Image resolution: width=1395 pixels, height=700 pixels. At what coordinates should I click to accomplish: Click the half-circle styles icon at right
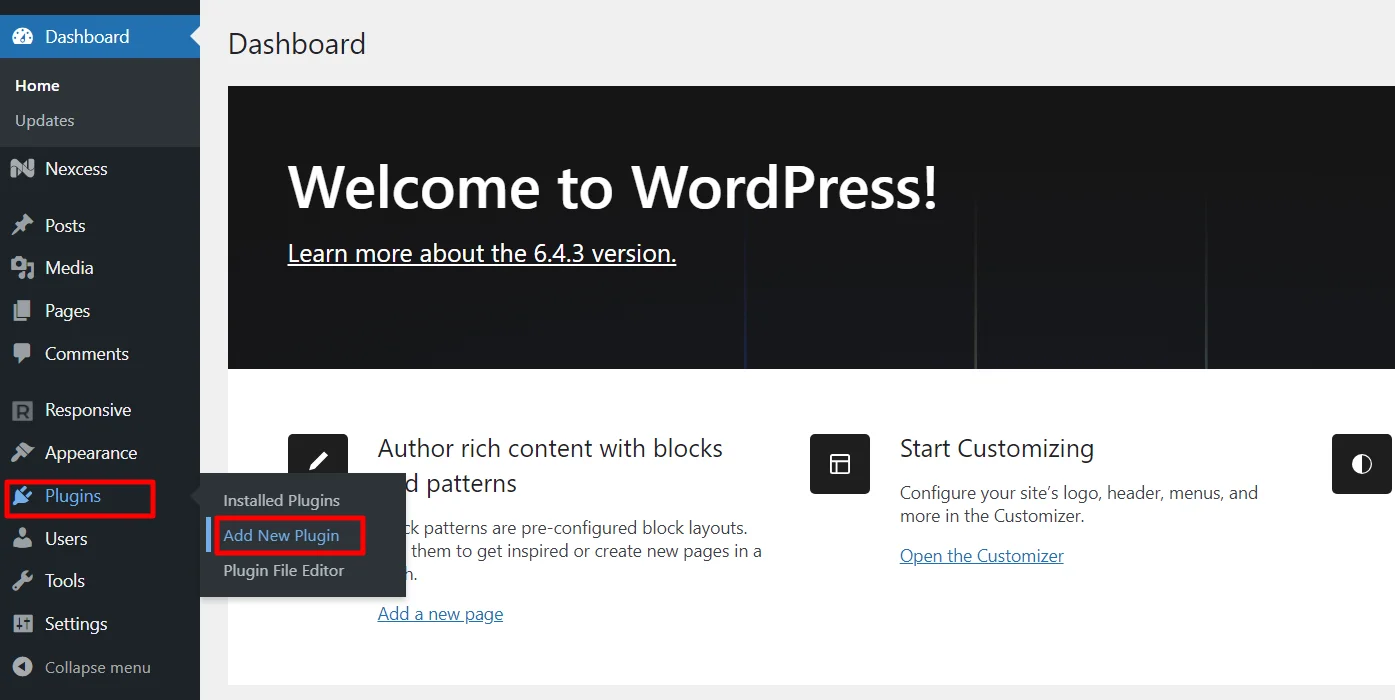click(x=1362, y=464)
